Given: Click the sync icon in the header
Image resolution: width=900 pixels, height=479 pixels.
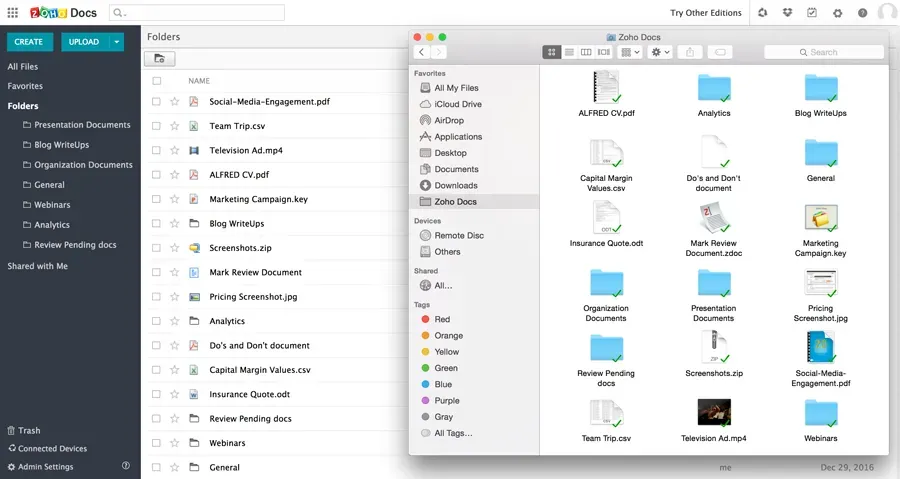Looking at the screenshot, I should [763, 13].
